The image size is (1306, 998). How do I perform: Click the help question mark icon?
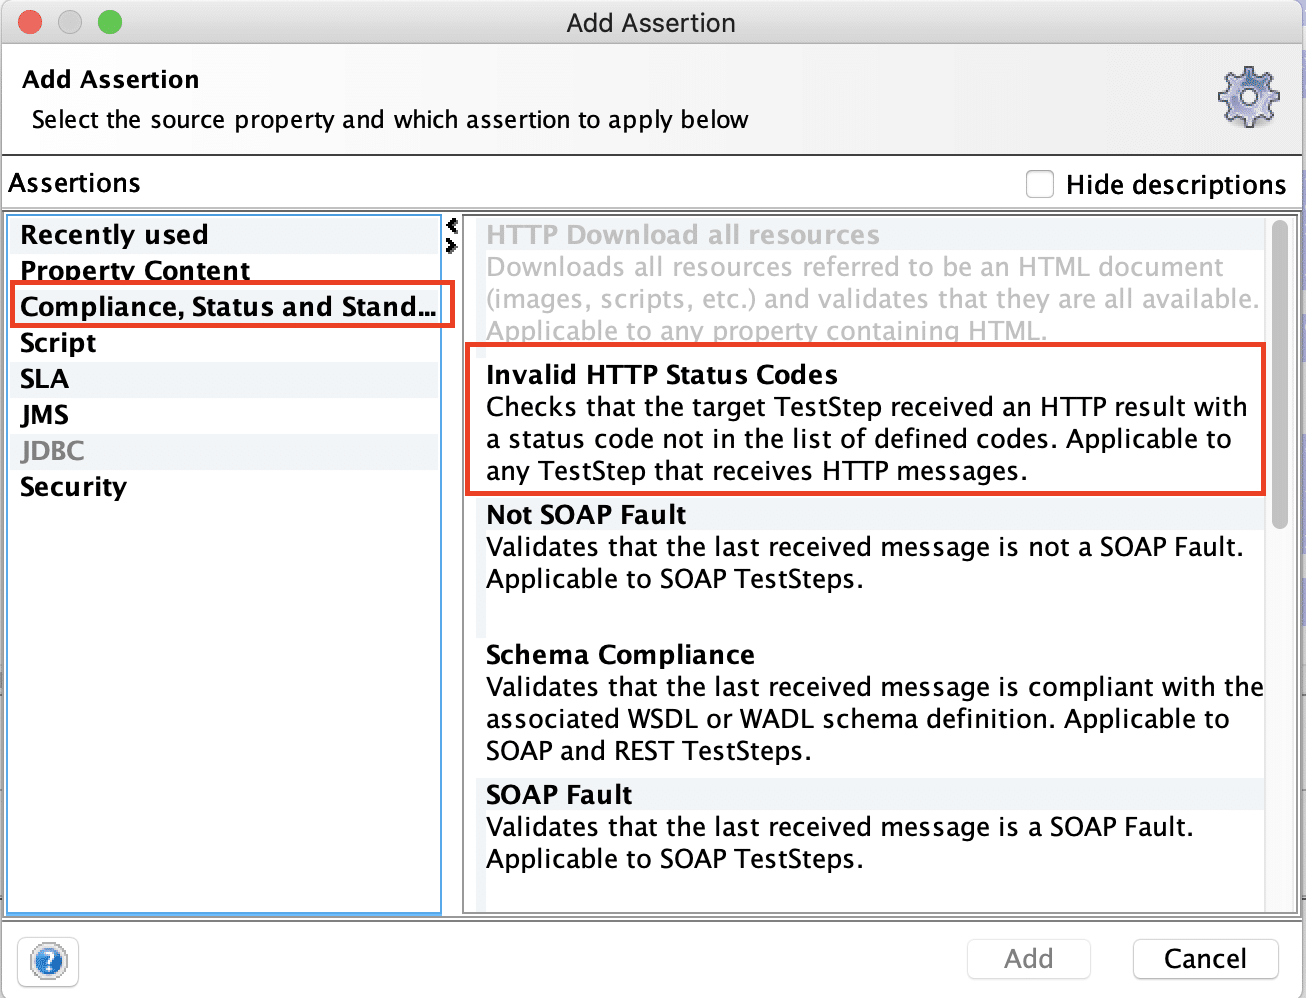47,961
